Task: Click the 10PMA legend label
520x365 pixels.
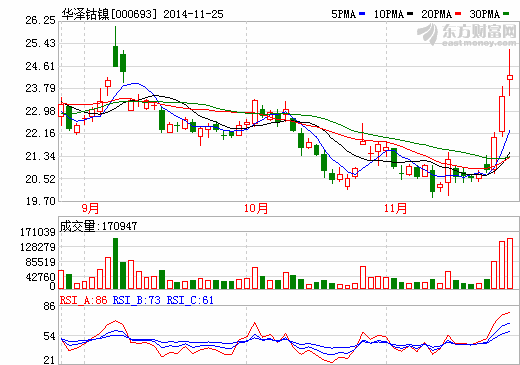Action: (x=389, y=14)
